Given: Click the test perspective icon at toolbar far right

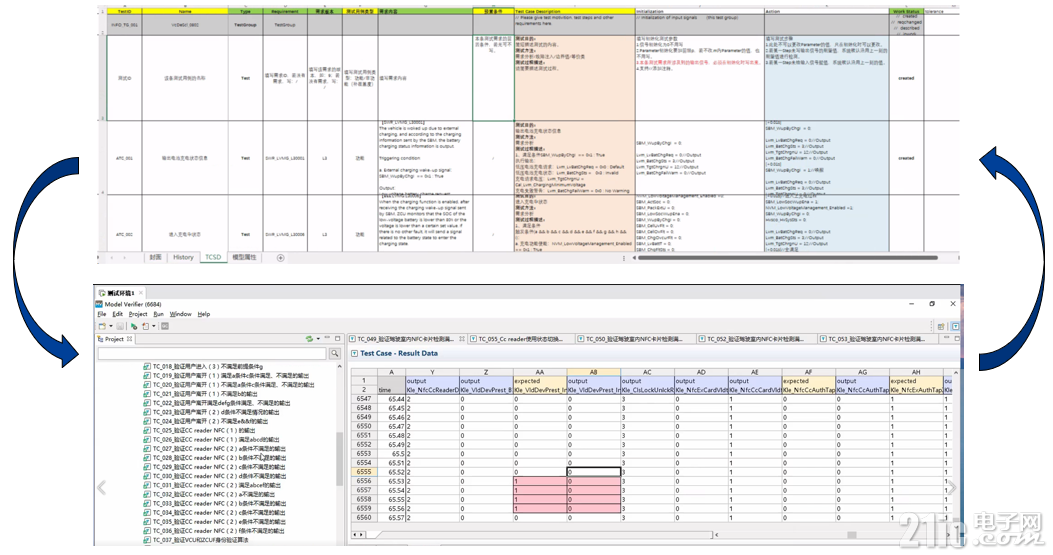Looking at the screenshot, I should coord(955,327).
